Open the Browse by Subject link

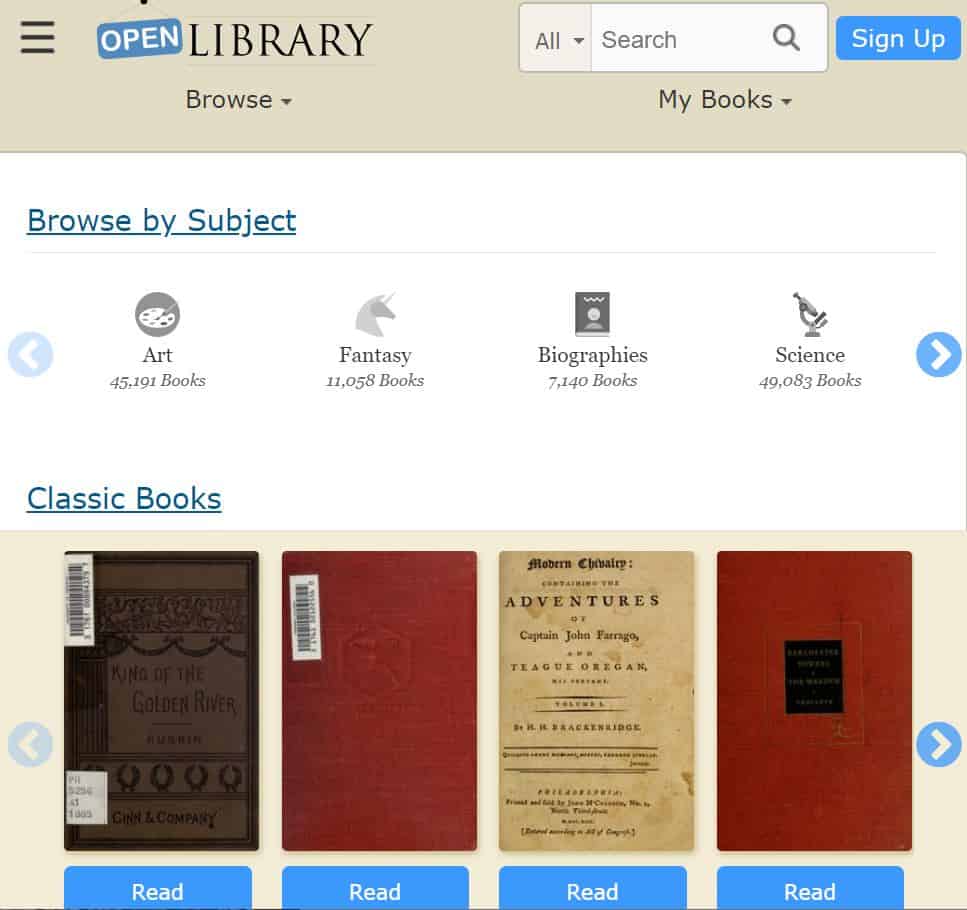coord(162,221)
